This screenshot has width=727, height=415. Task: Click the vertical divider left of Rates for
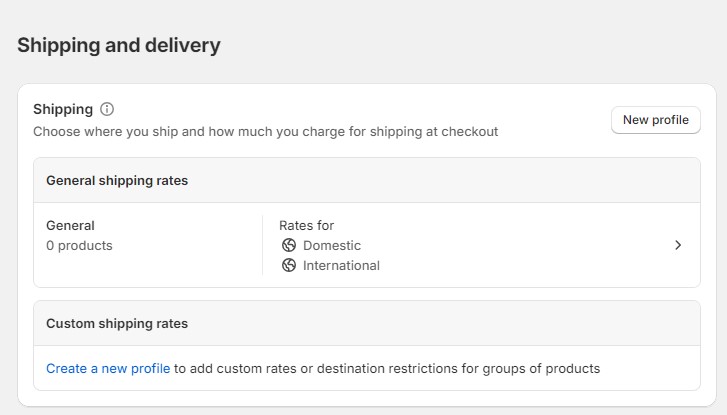point(262,245)
